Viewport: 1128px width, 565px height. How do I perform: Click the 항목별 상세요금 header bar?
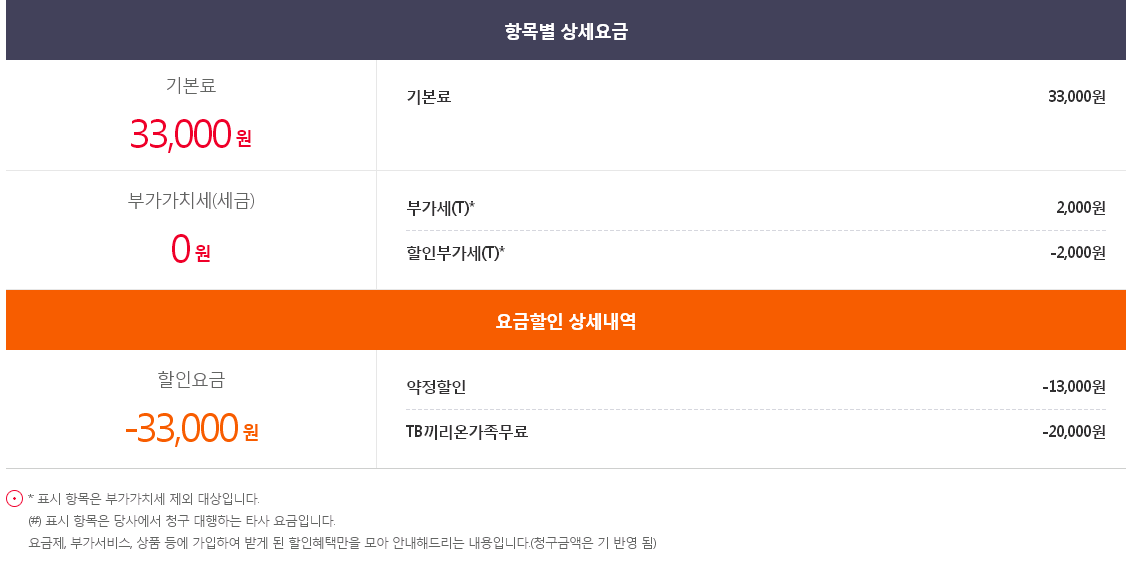[566, 31]
